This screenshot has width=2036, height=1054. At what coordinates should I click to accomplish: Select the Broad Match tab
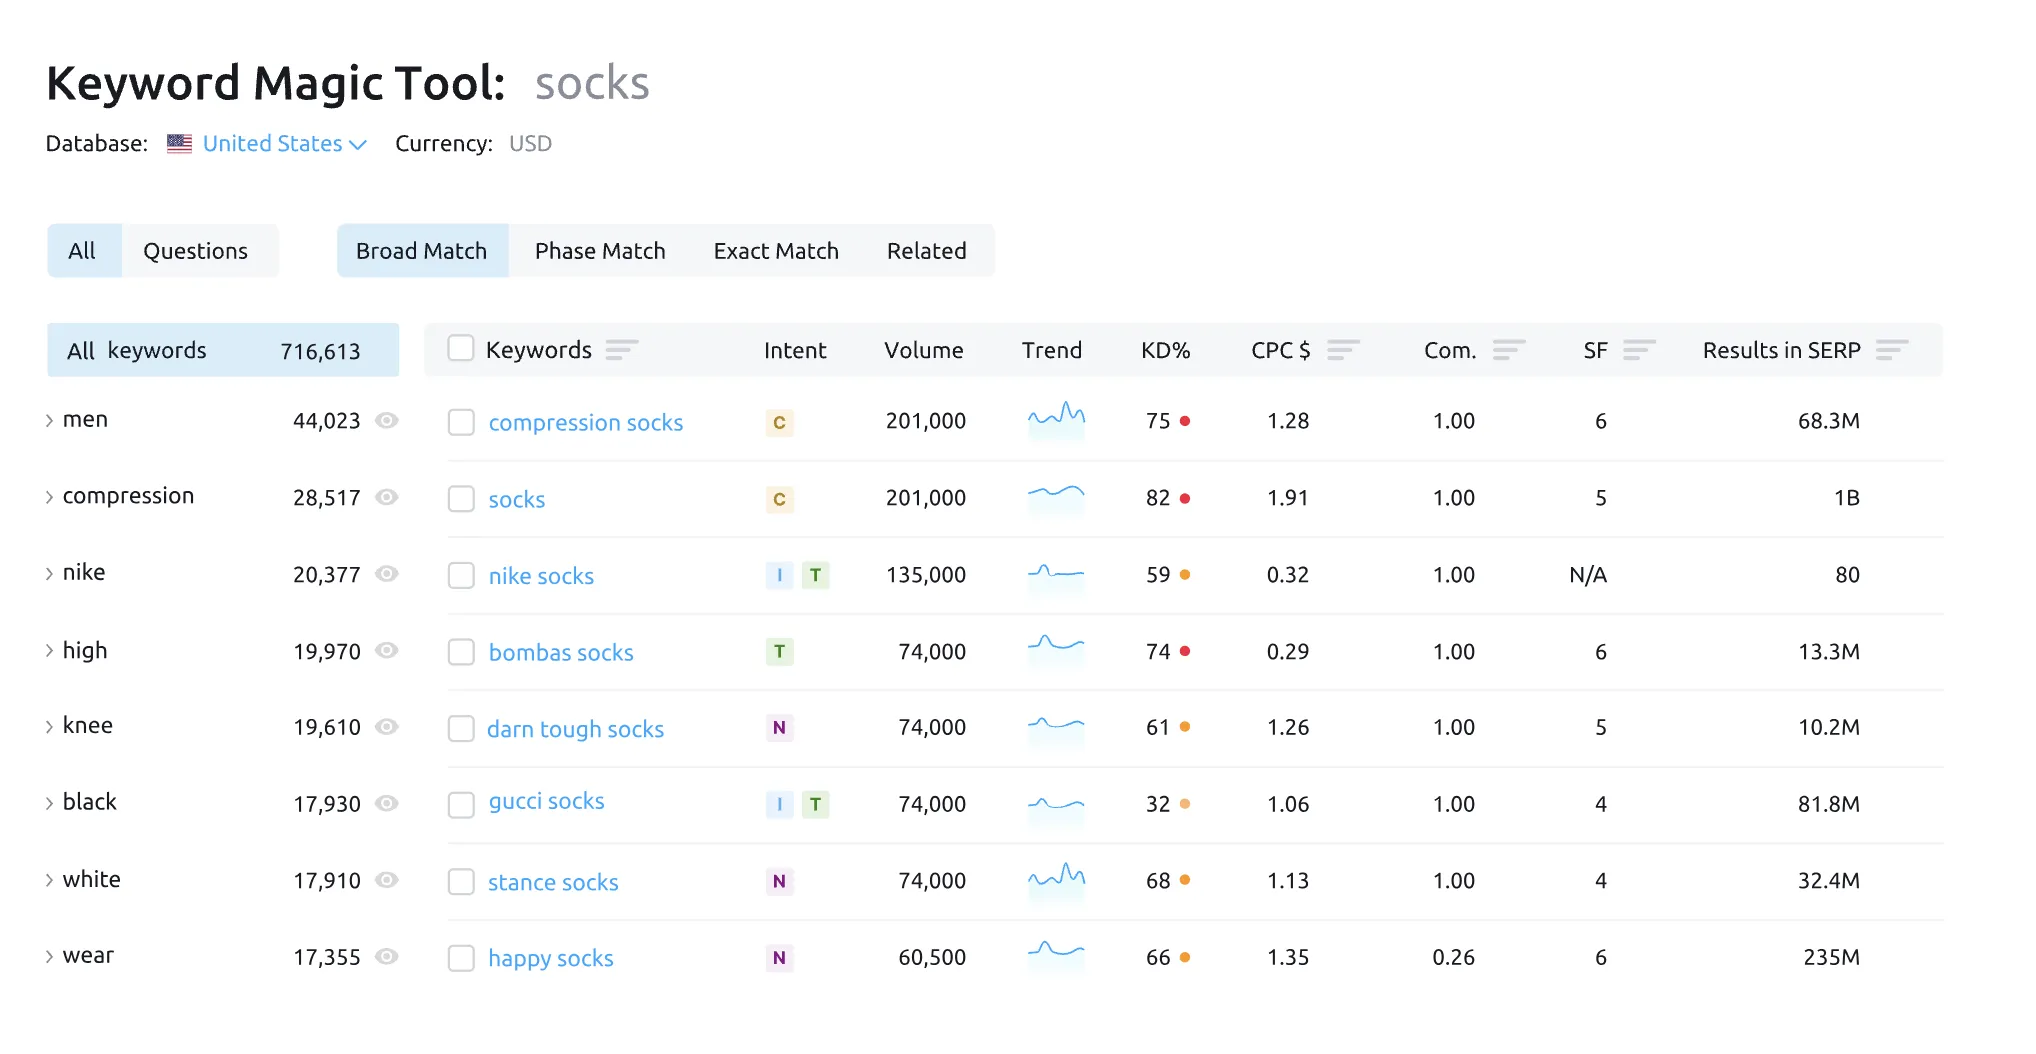(x=422, y=251)
